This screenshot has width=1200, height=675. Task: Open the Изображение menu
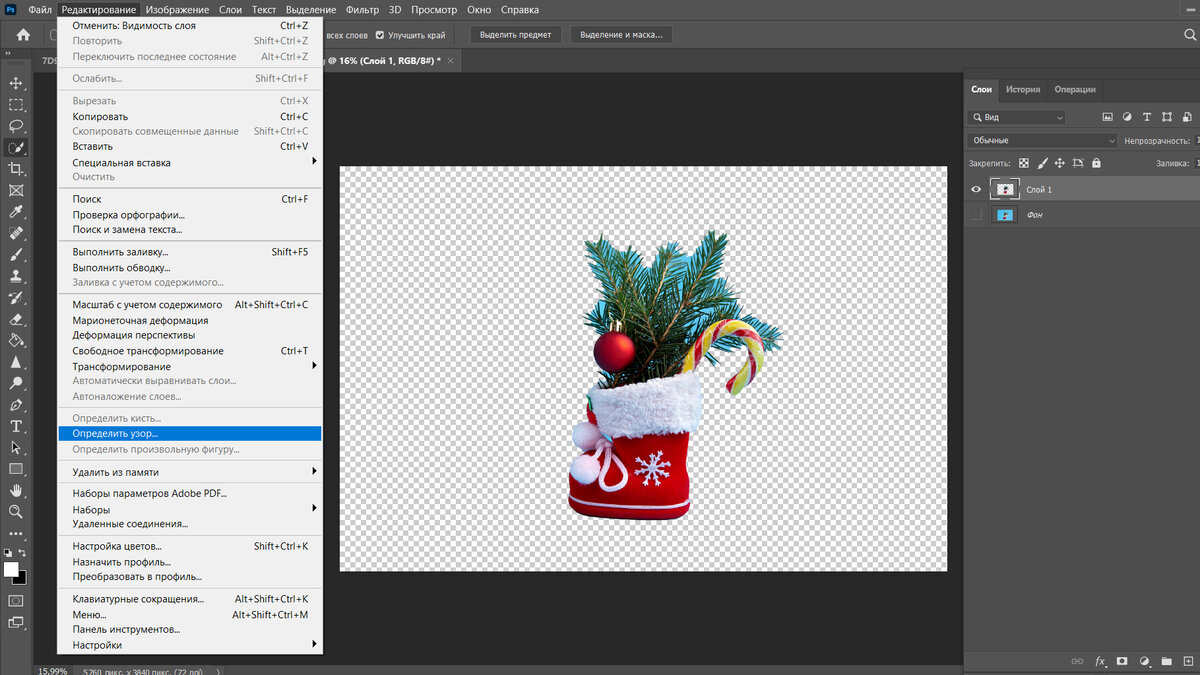(177, 10)
